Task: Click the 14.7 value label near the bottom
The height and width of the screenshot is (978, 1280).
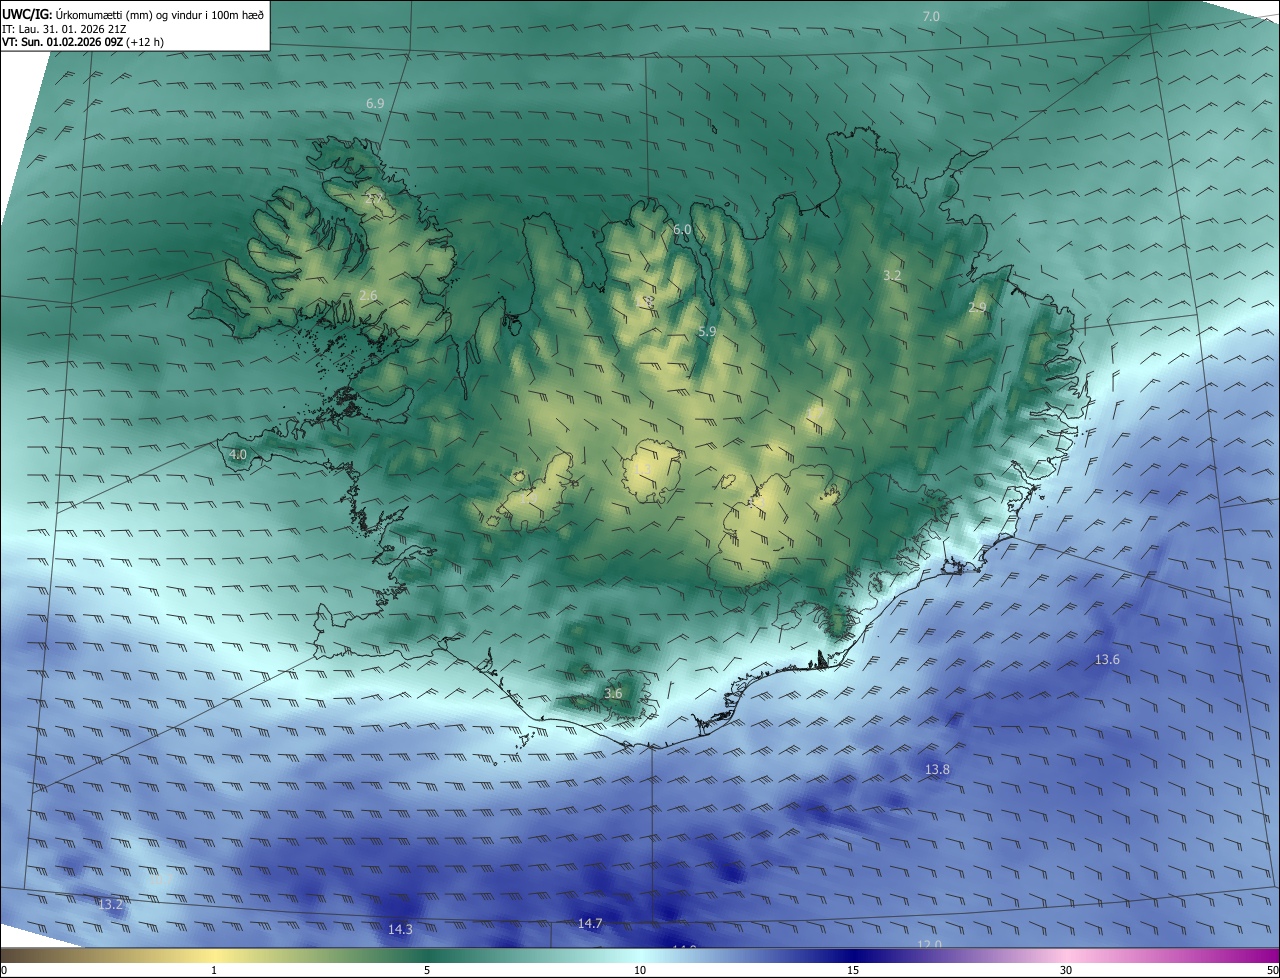Action: point(590,924)
